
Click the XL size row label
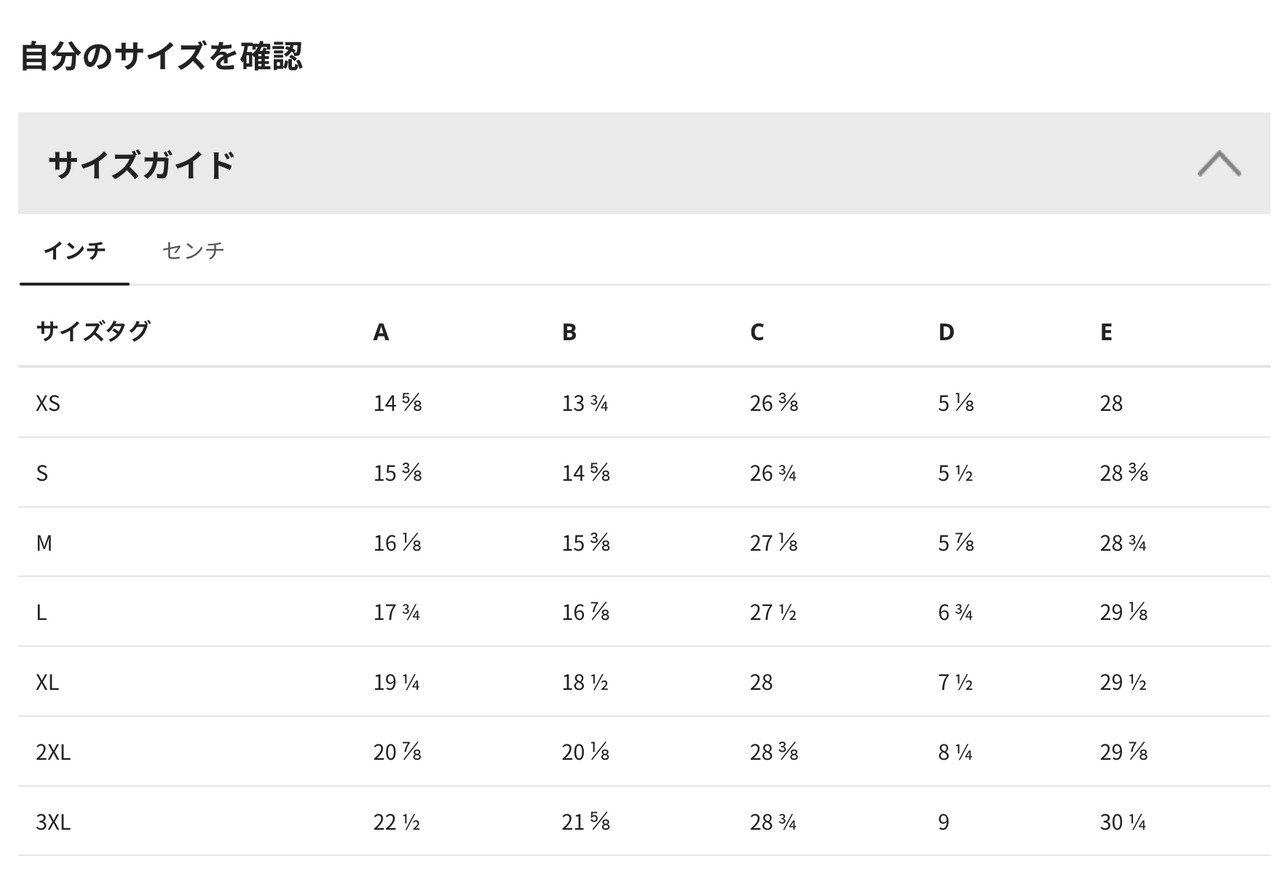(x=48, y=682)
